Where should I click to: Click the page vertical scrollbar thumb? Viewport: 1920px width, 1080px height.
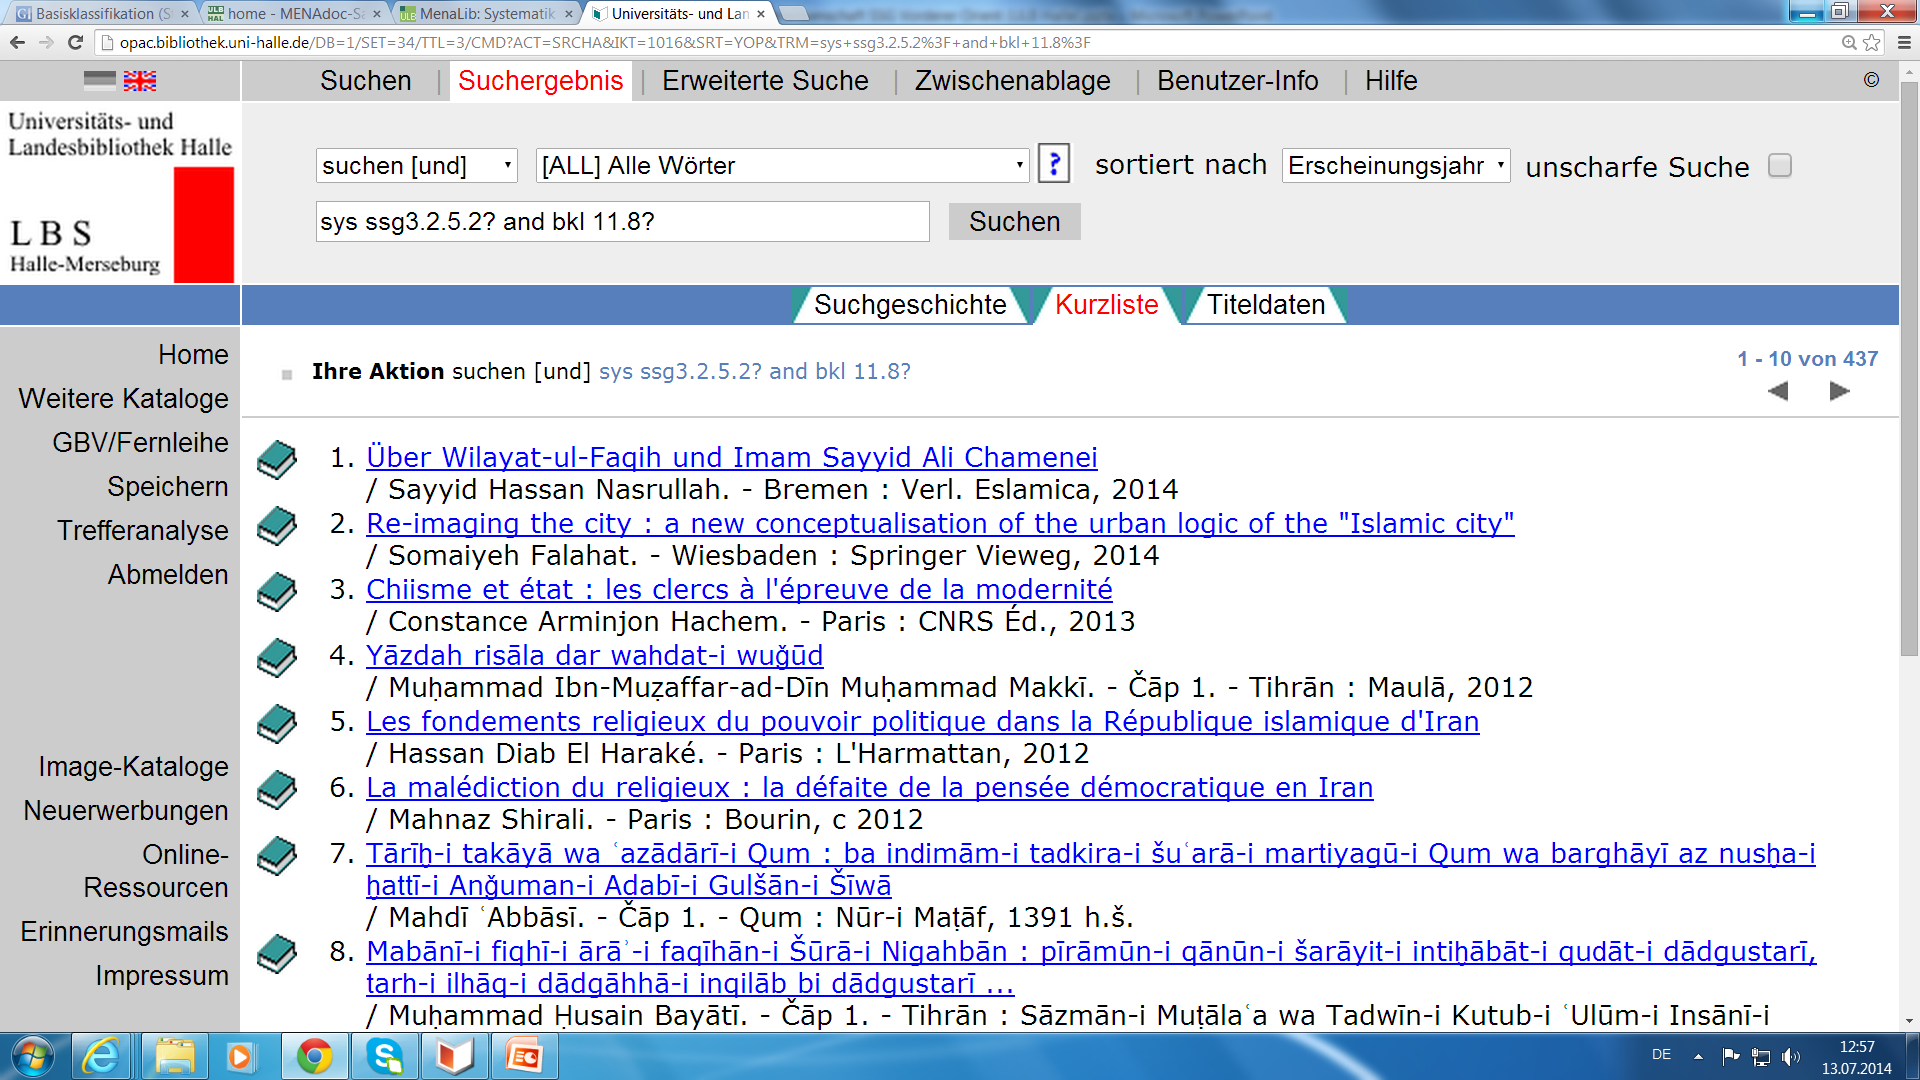coord(1909,370)
